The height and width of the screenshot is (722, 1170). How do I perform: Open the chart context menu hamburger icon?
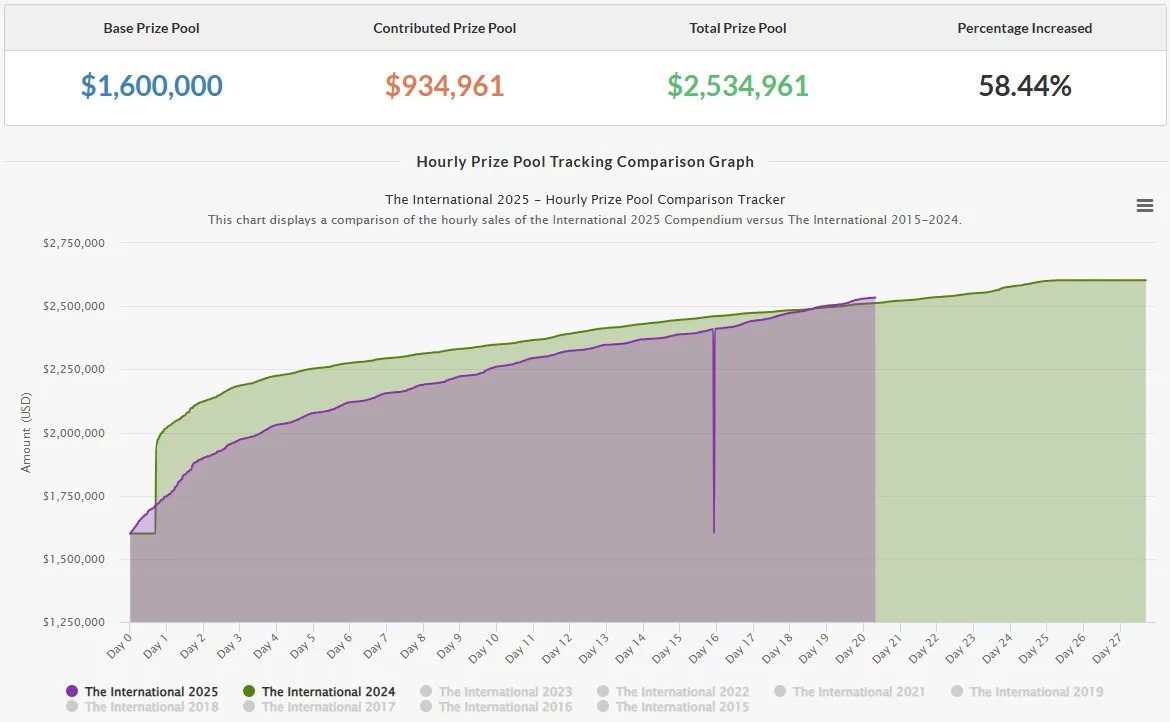click(1145, 206)
